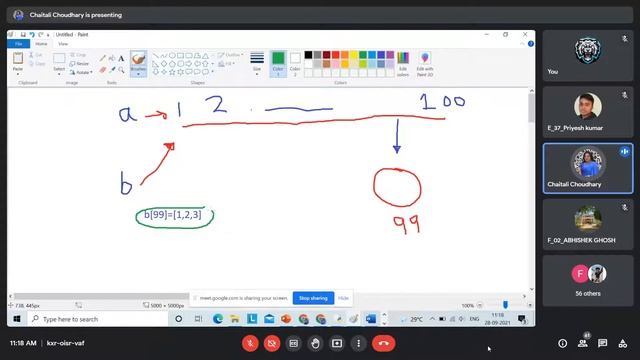Click Edit with Paint 3D
The image size is (640, 360).
(x=425, y=64)
